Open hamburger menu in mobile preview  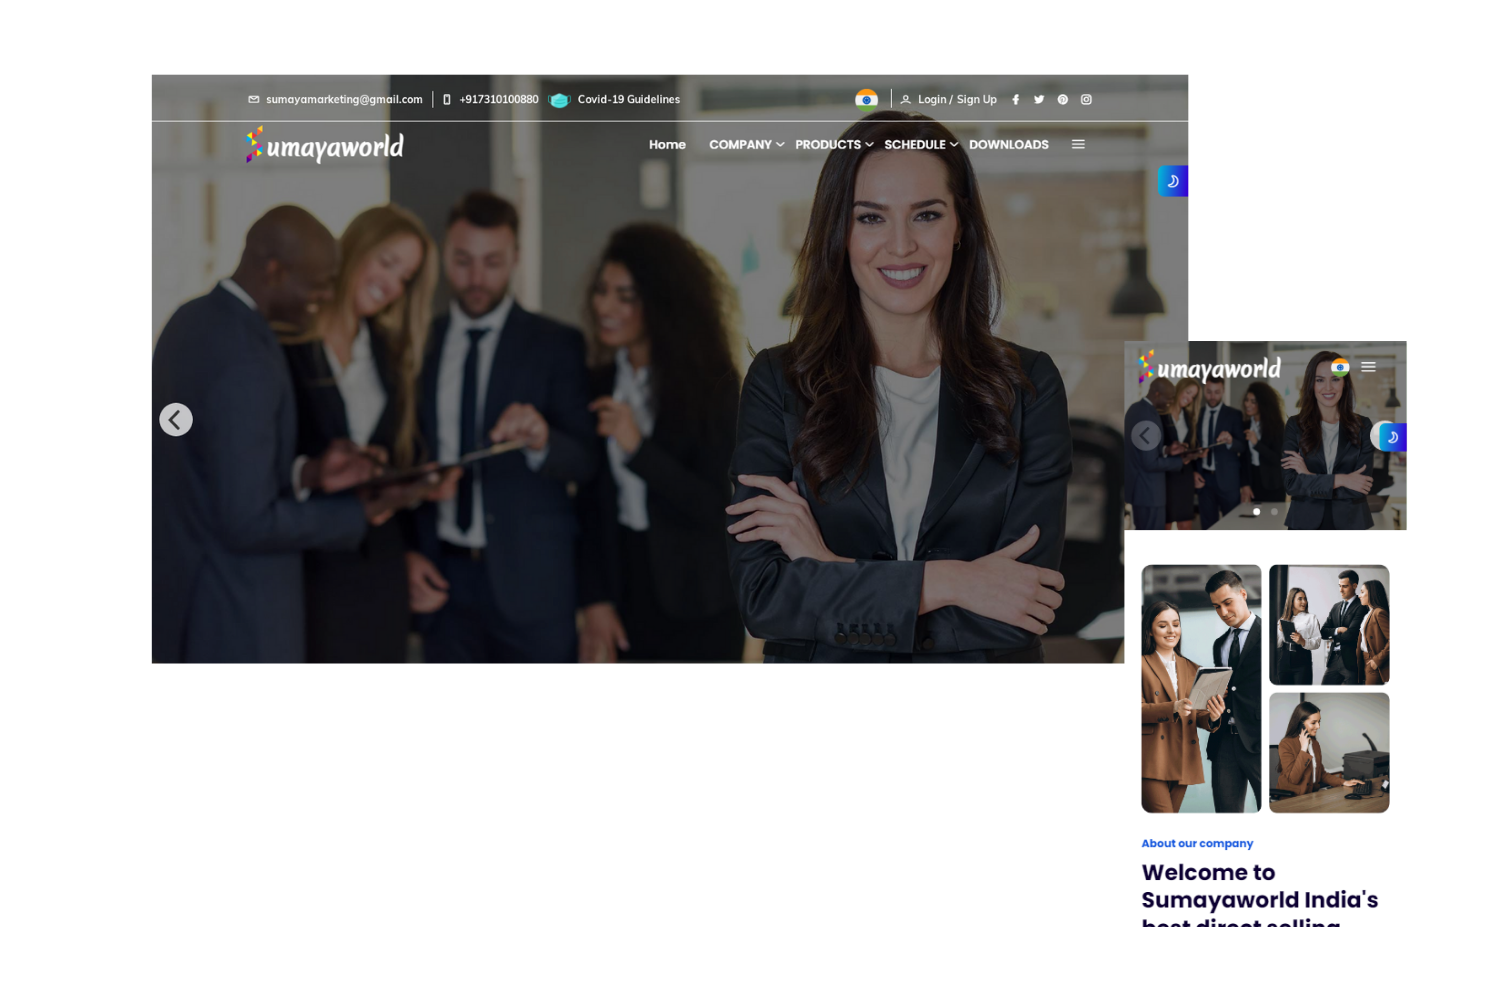click(1368, 367)
